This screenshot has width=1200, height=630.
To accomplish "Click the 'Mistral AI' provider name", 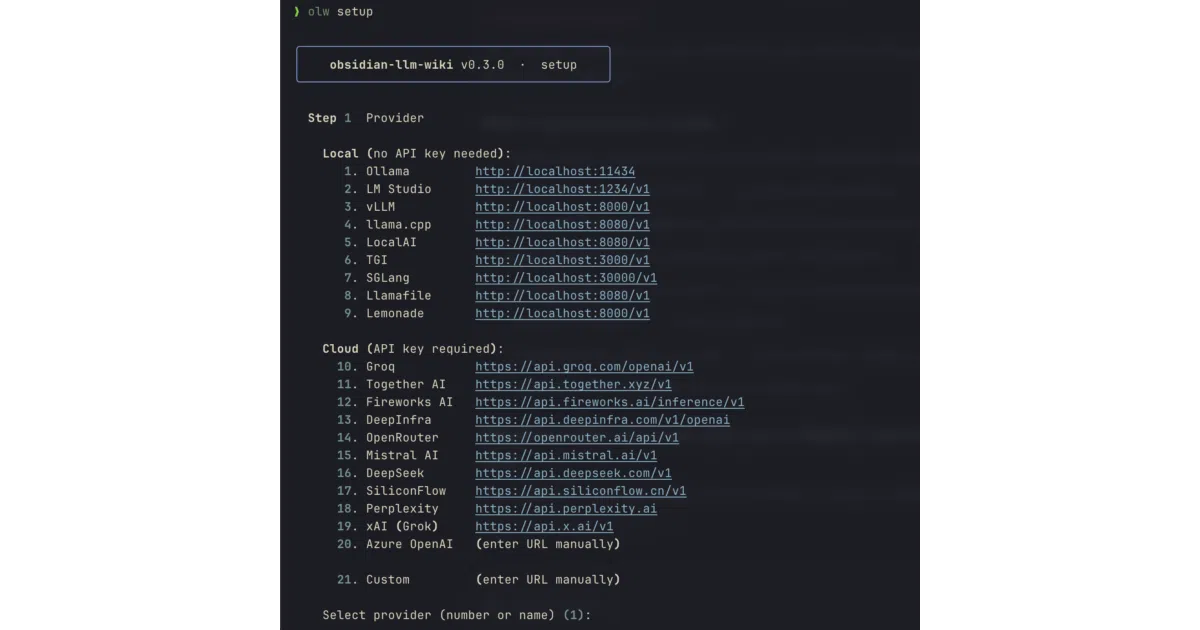I will 402,455.
